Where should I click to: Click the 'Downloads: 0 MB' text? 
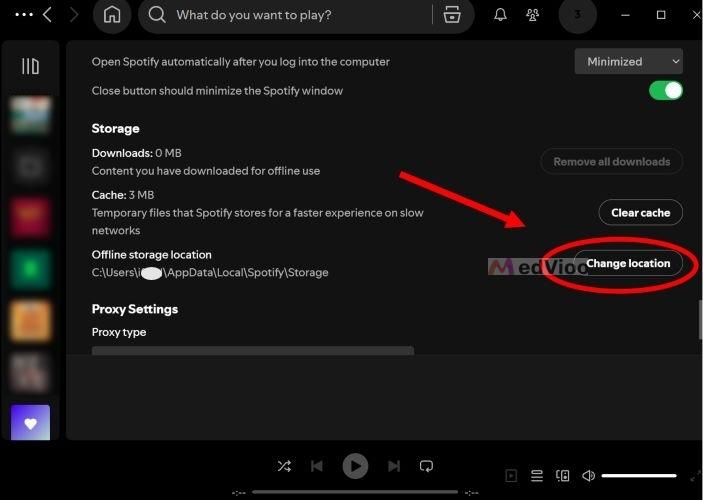(x=136, y=153)
